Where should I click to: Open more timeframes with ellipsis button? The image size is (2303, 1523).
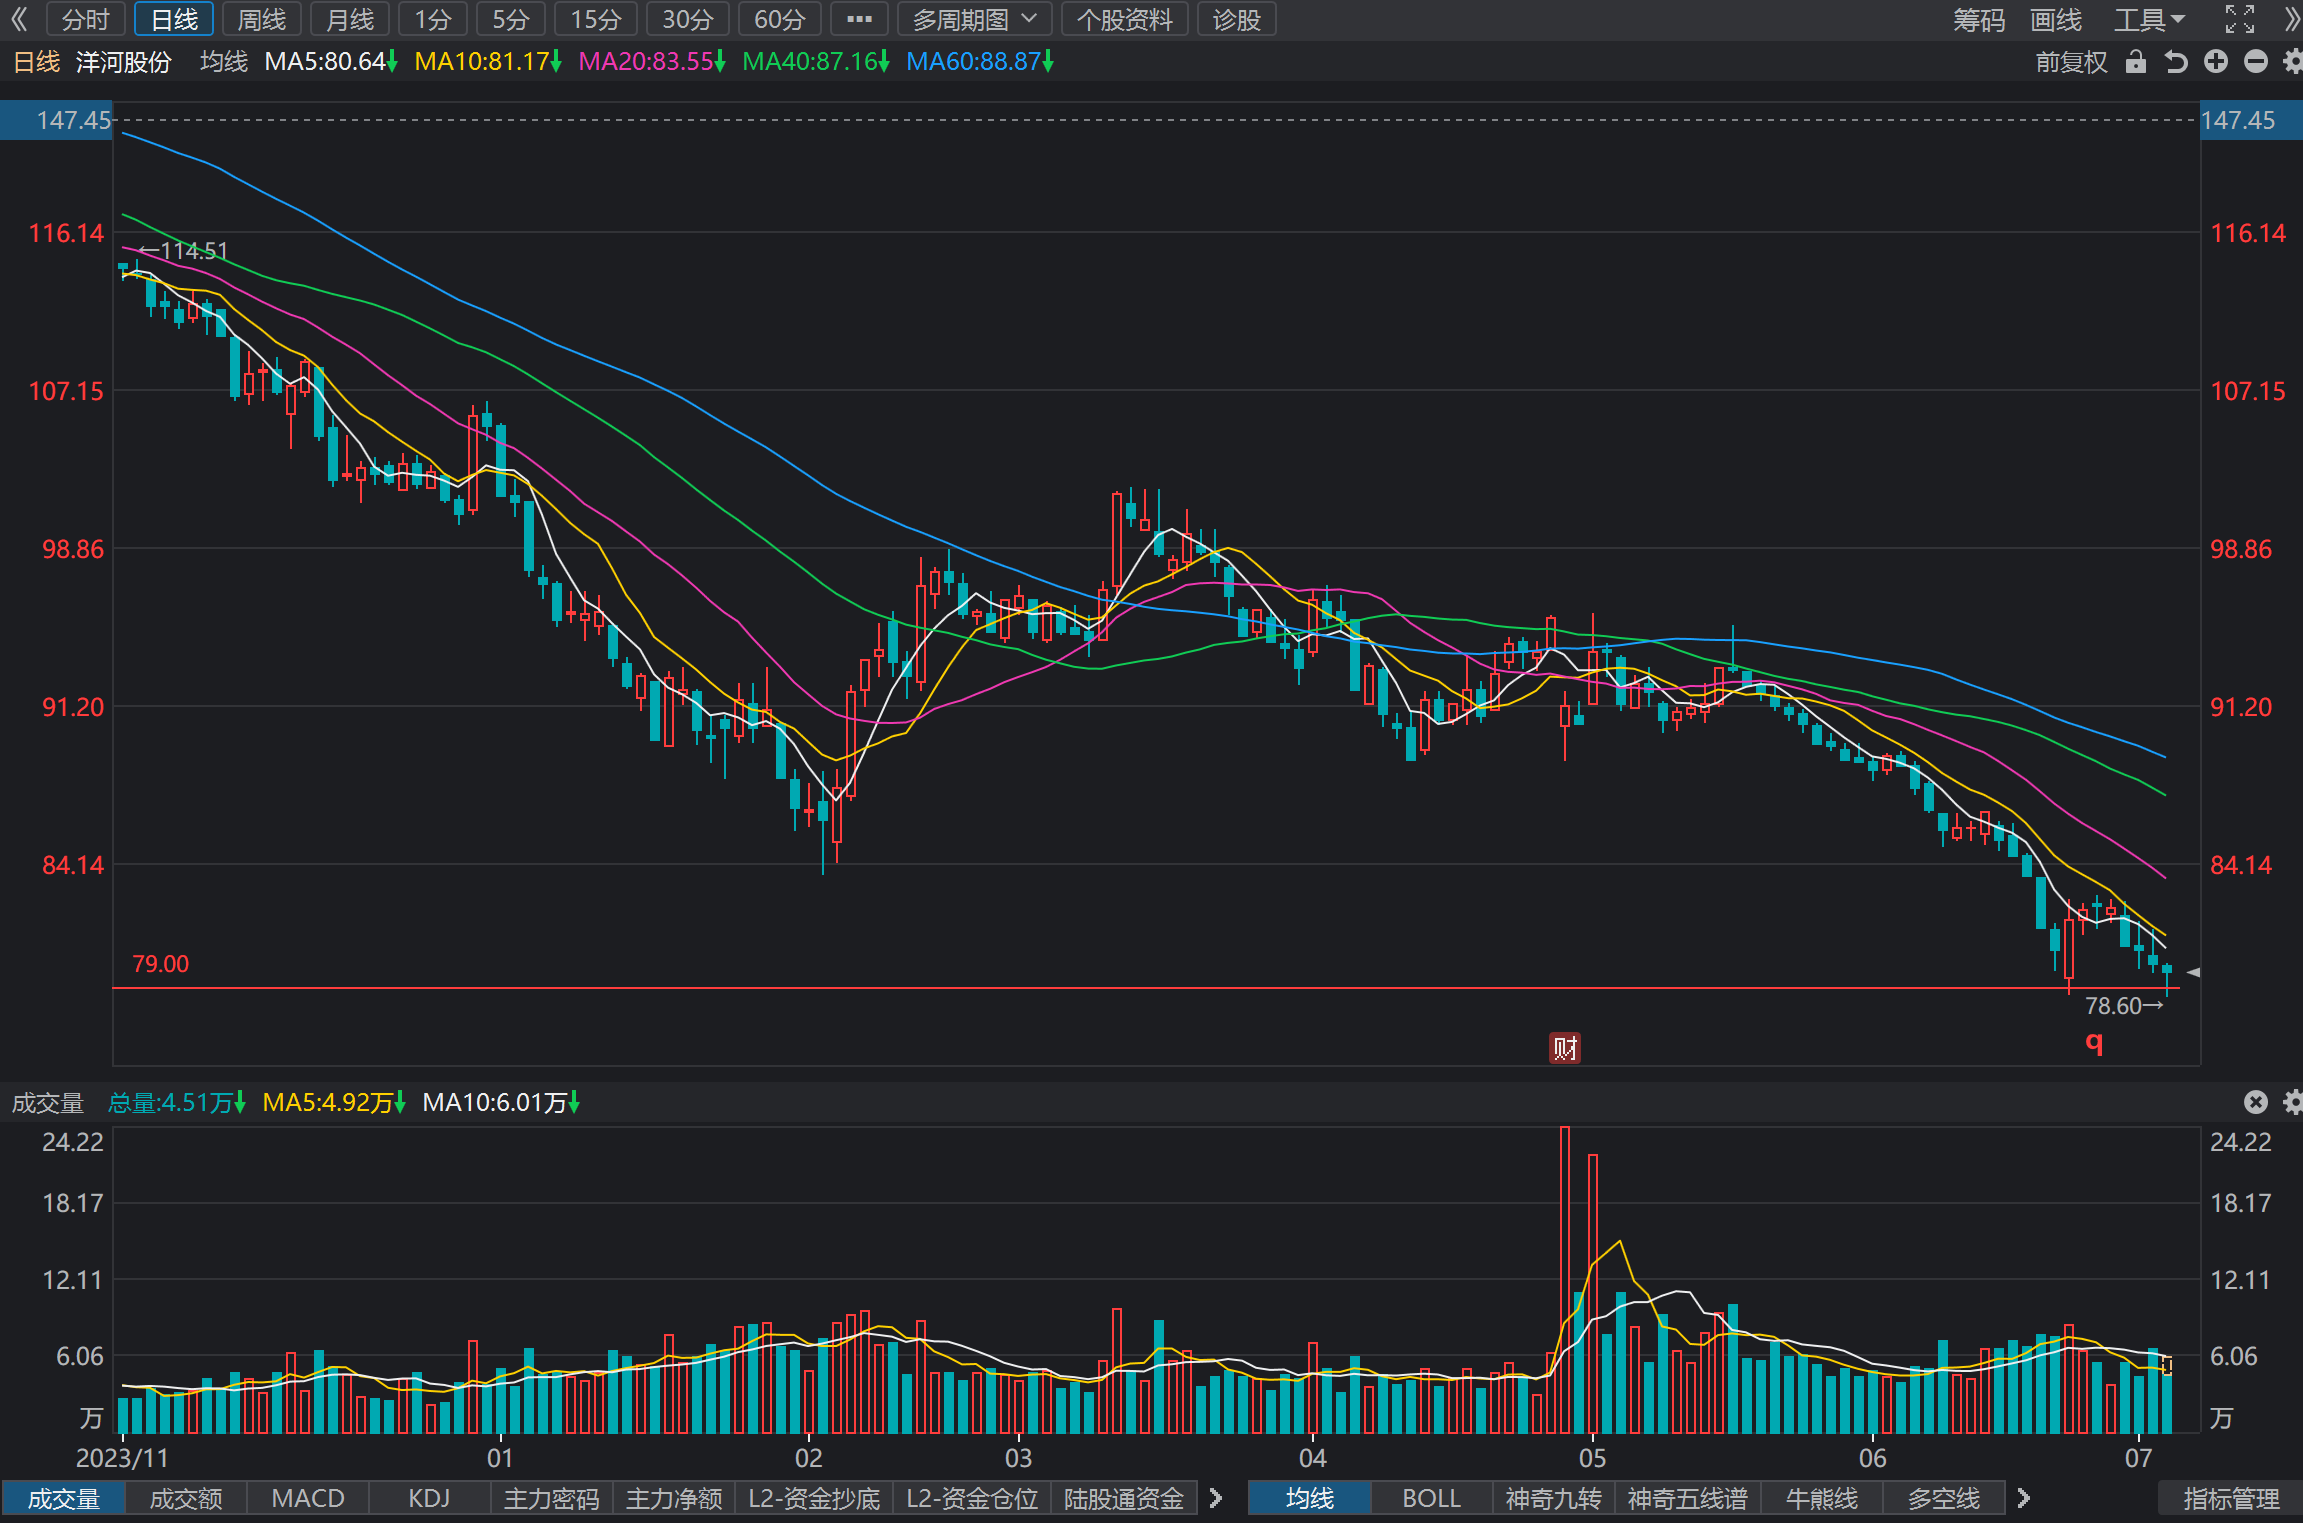(859, 19)
